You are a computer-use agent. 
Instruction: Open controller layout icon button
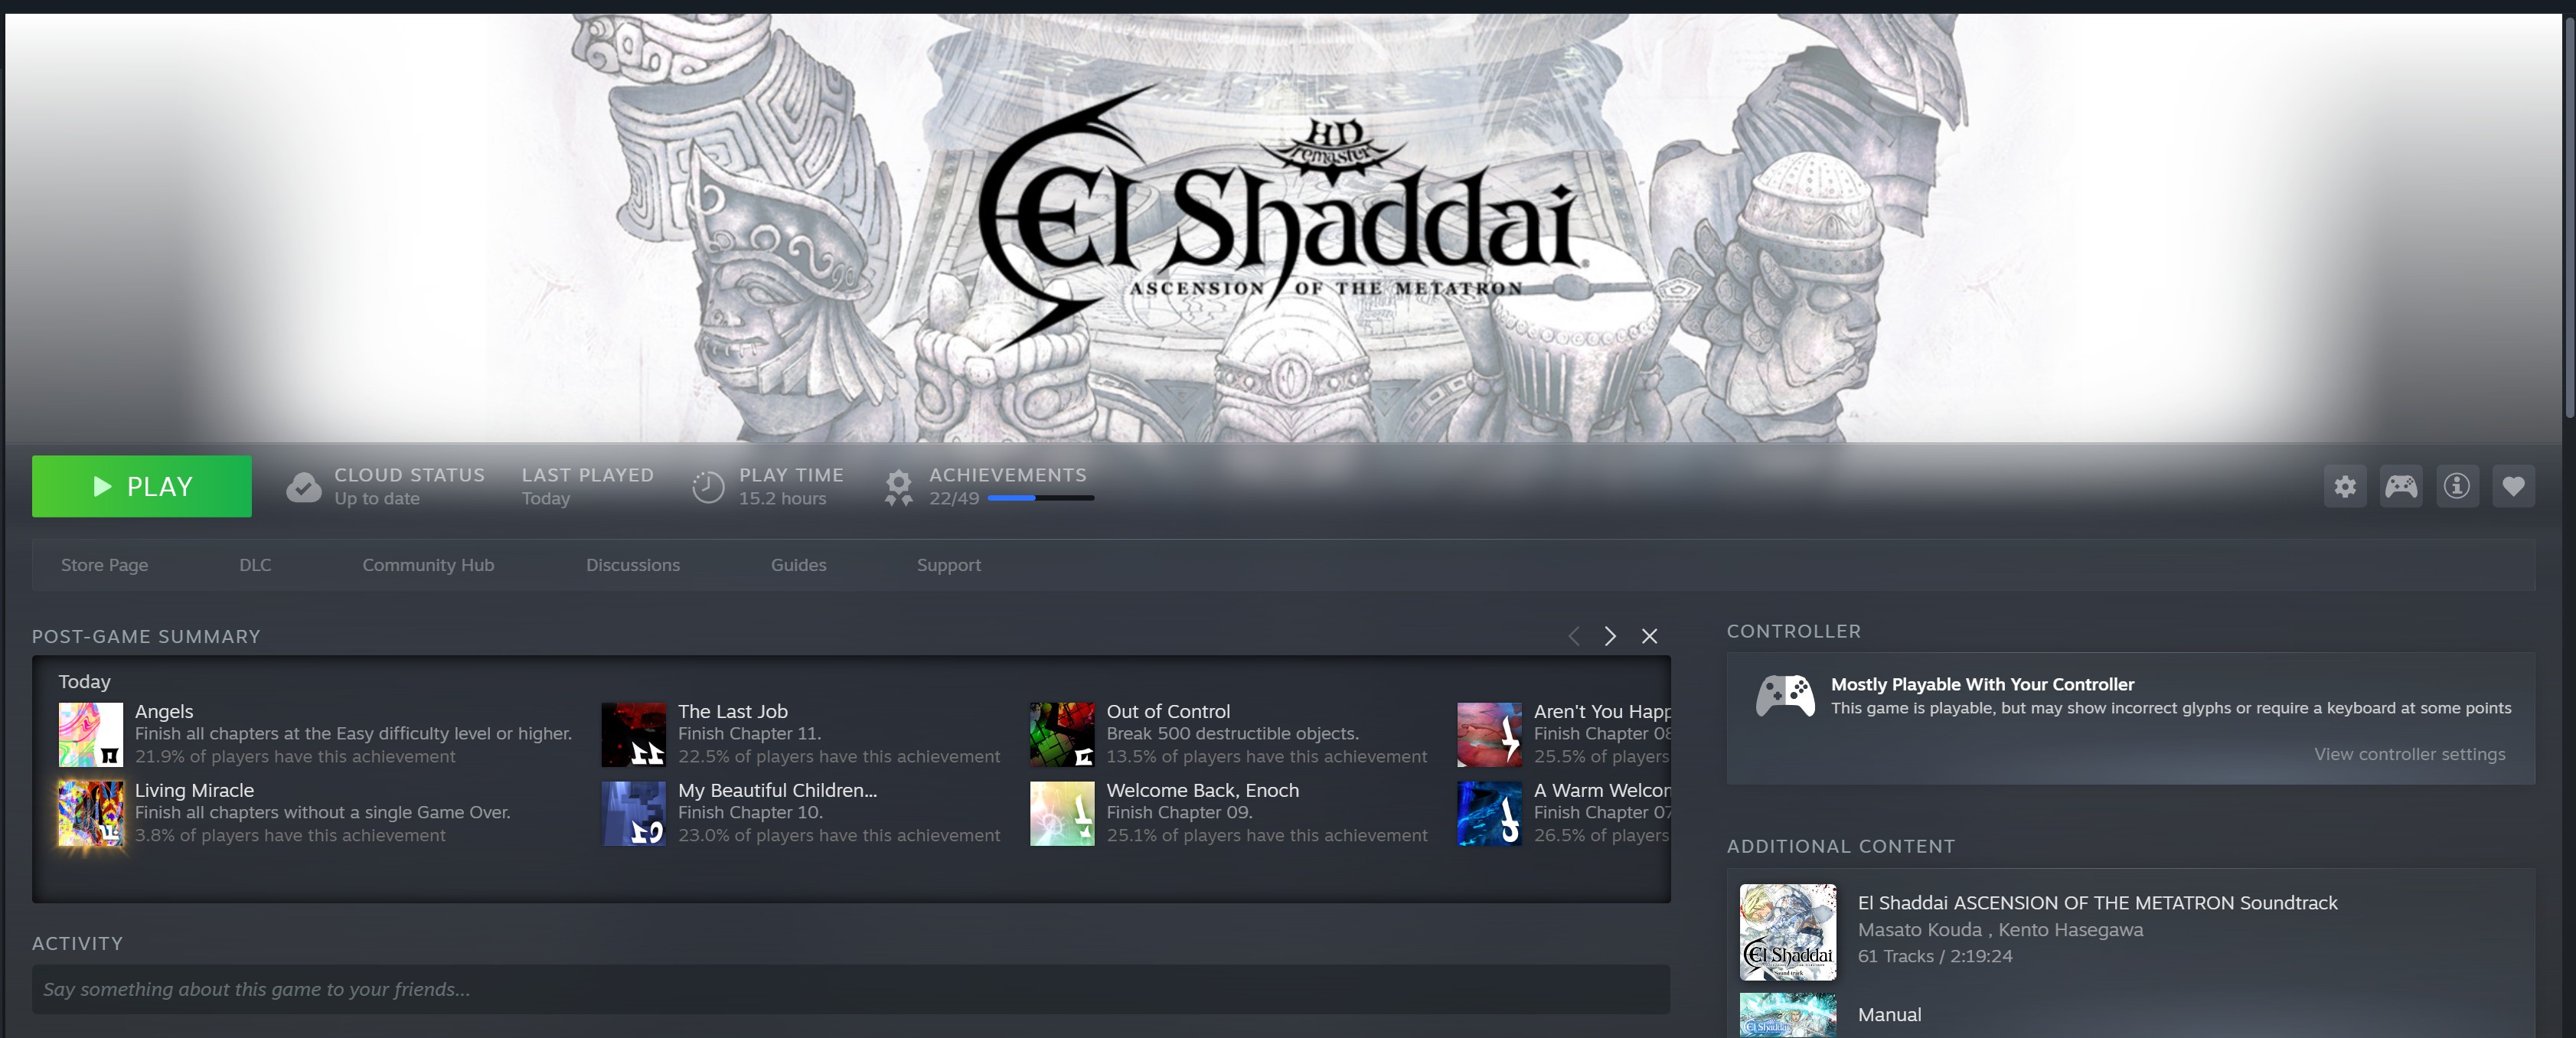(x=2401, y=487)
